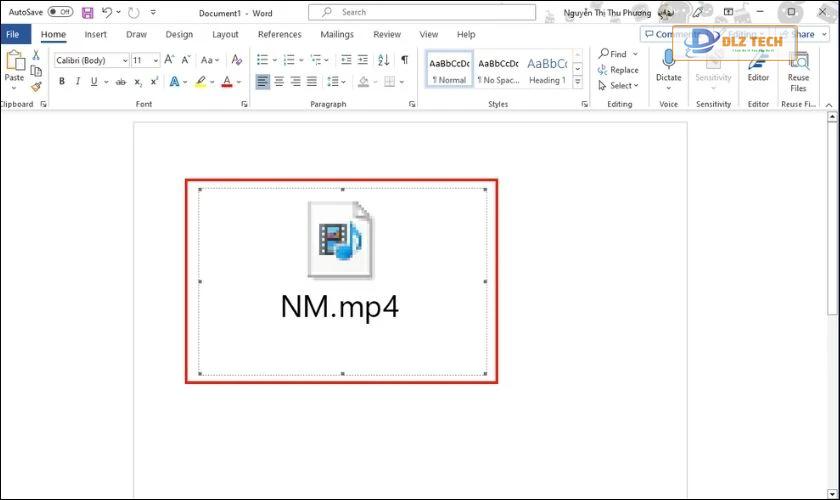Viewport: 840px width, 500px height.
Task: Open the Mailings ribbon tab
Action: (x=337, y=34)
